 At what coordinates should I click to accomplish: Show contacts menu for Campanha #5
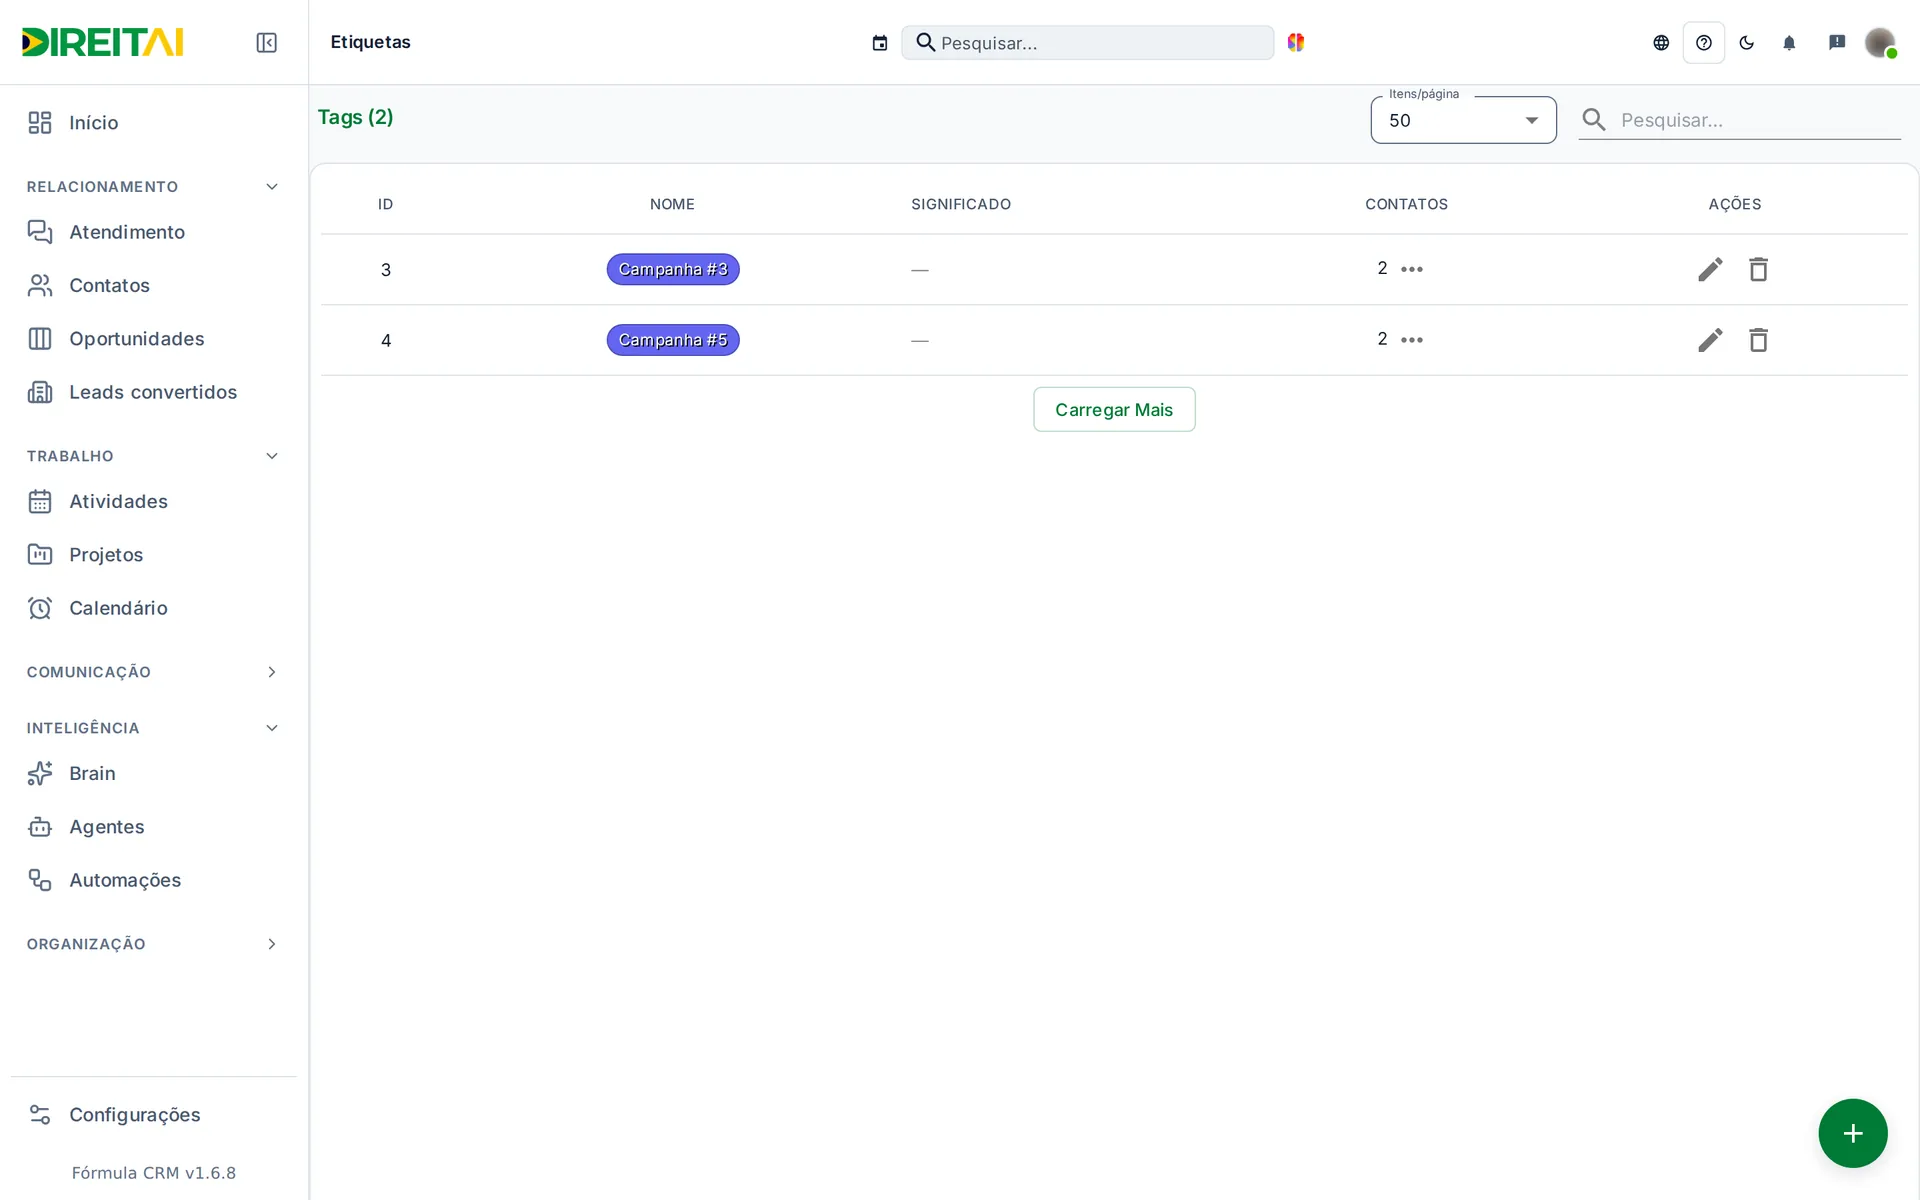click(1412, 340)
